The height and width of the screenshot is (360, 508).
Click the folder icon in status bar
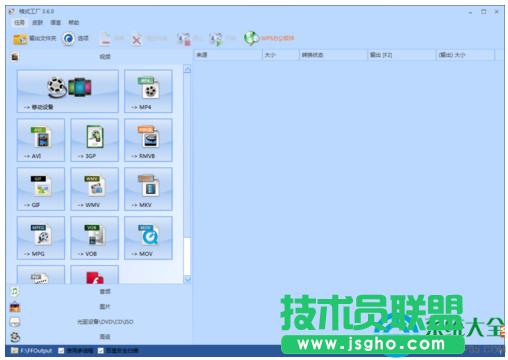pyautogui.click(x=15, y=350)
